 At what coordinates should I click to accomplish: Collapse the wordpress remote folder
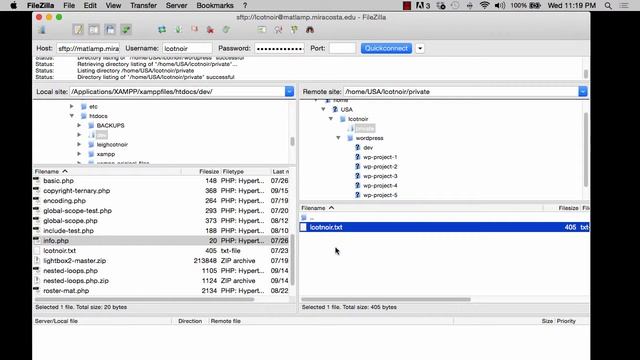point(338,138)
